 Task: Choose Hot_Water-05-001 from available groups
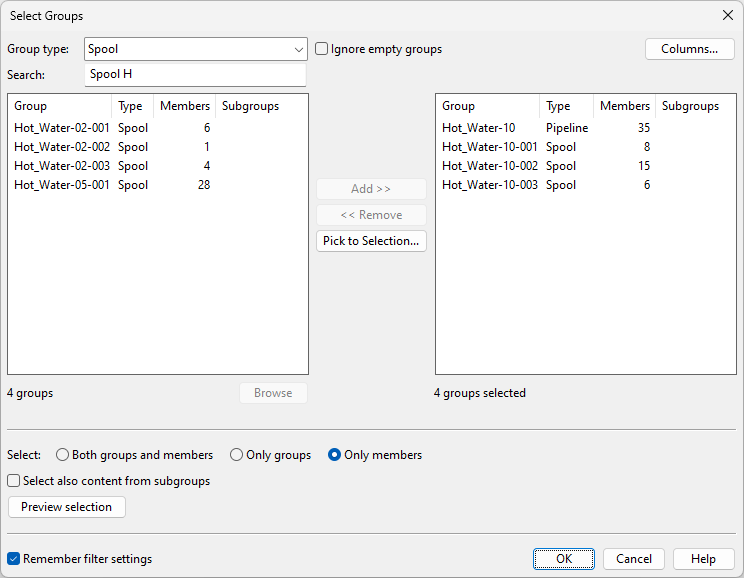click(x=61, y=185)
